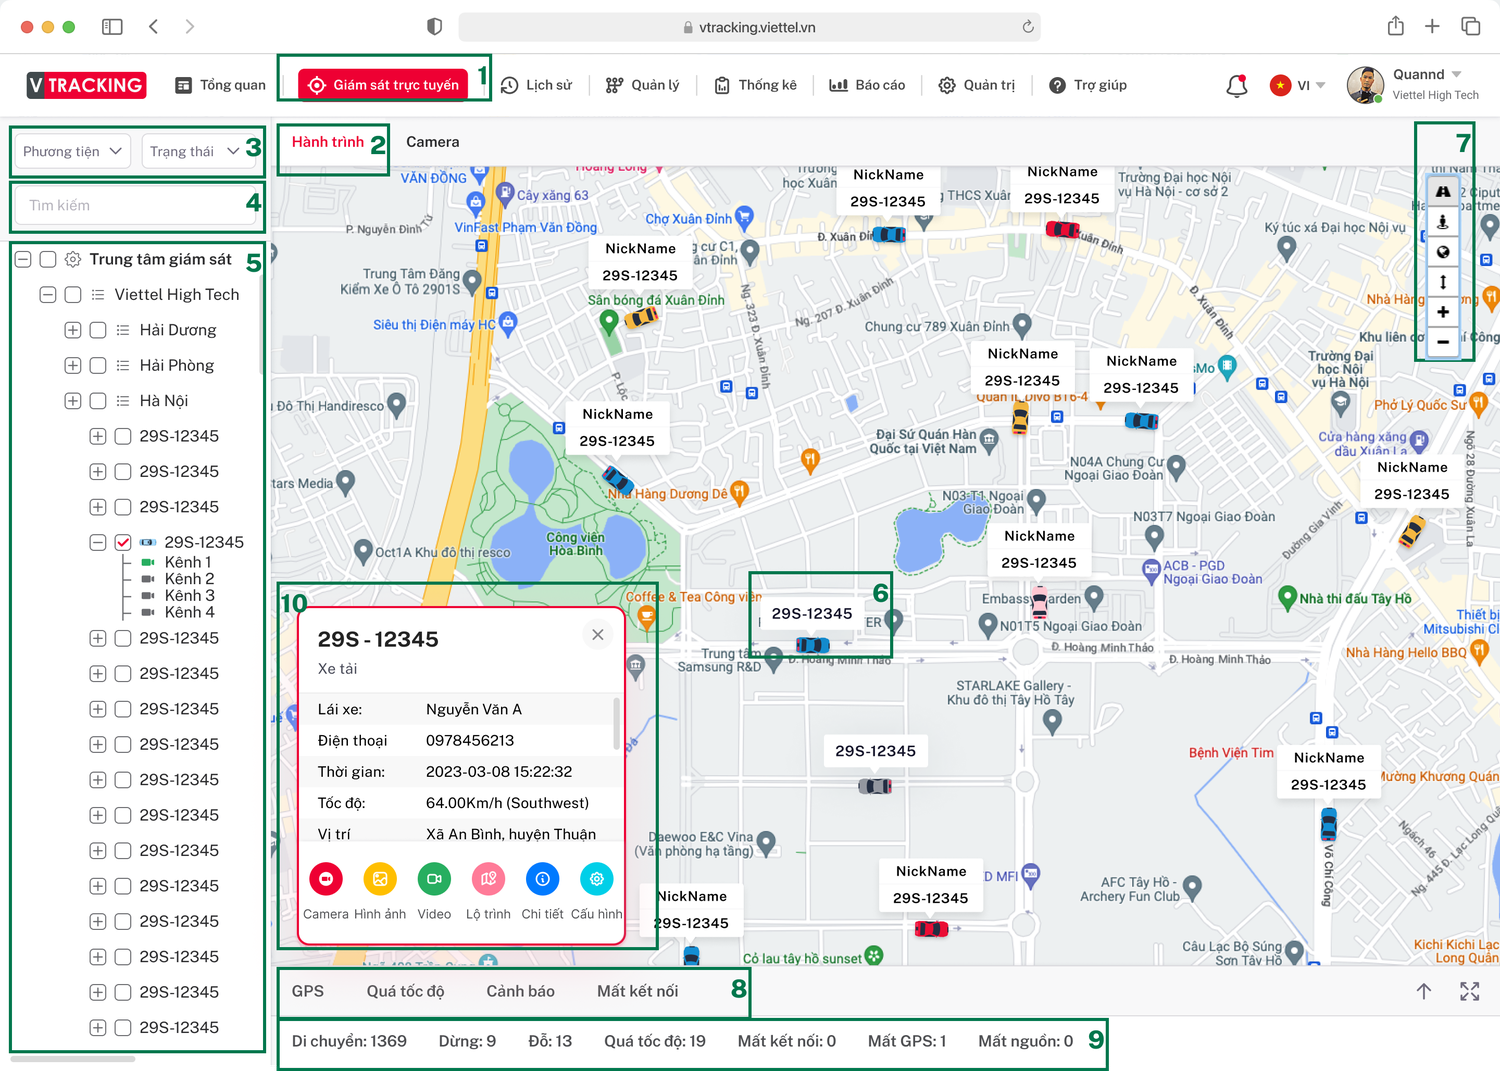Select Kênh 1 camera channel
The image size is (1500, 1071).
188,562
